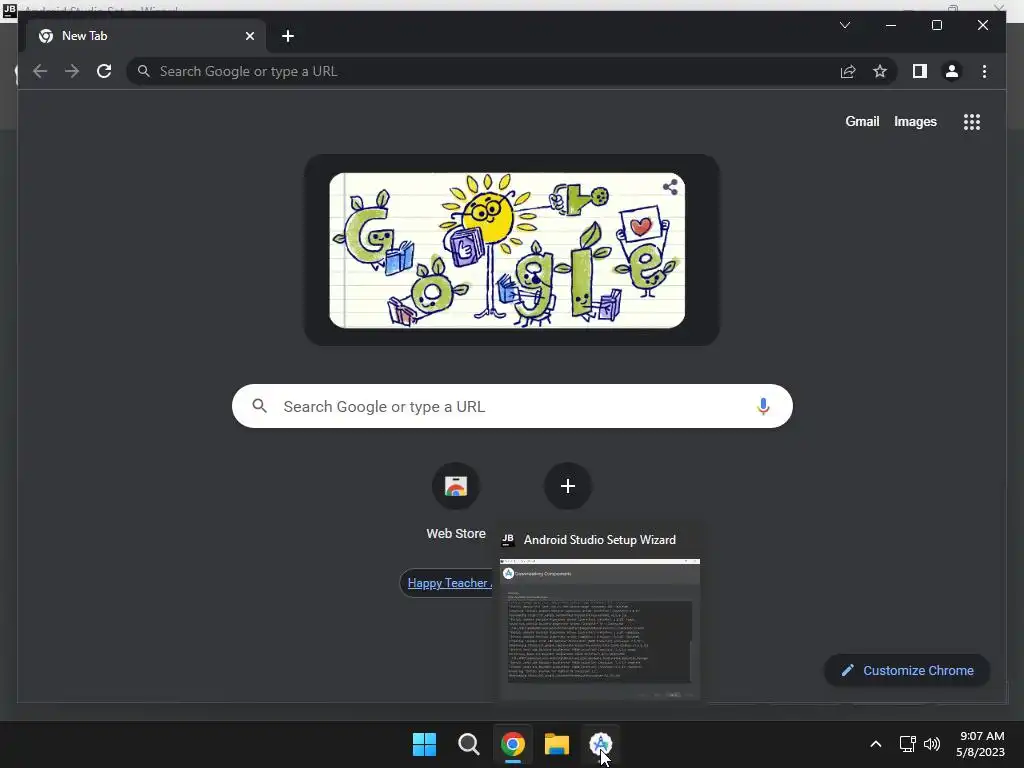The height and width of the screenshot is (768, 1024).
Task: Open the Chrome profile icon
Action: tap(952, 71)
